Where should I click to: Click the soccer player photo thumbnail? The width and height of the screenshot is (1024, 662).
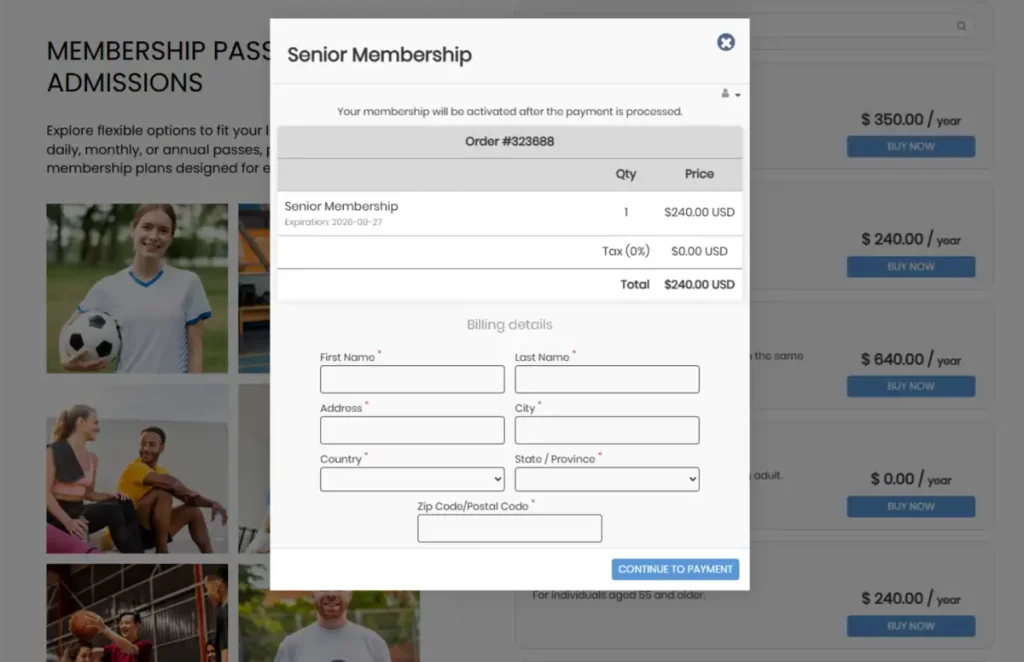click(137, 287)
